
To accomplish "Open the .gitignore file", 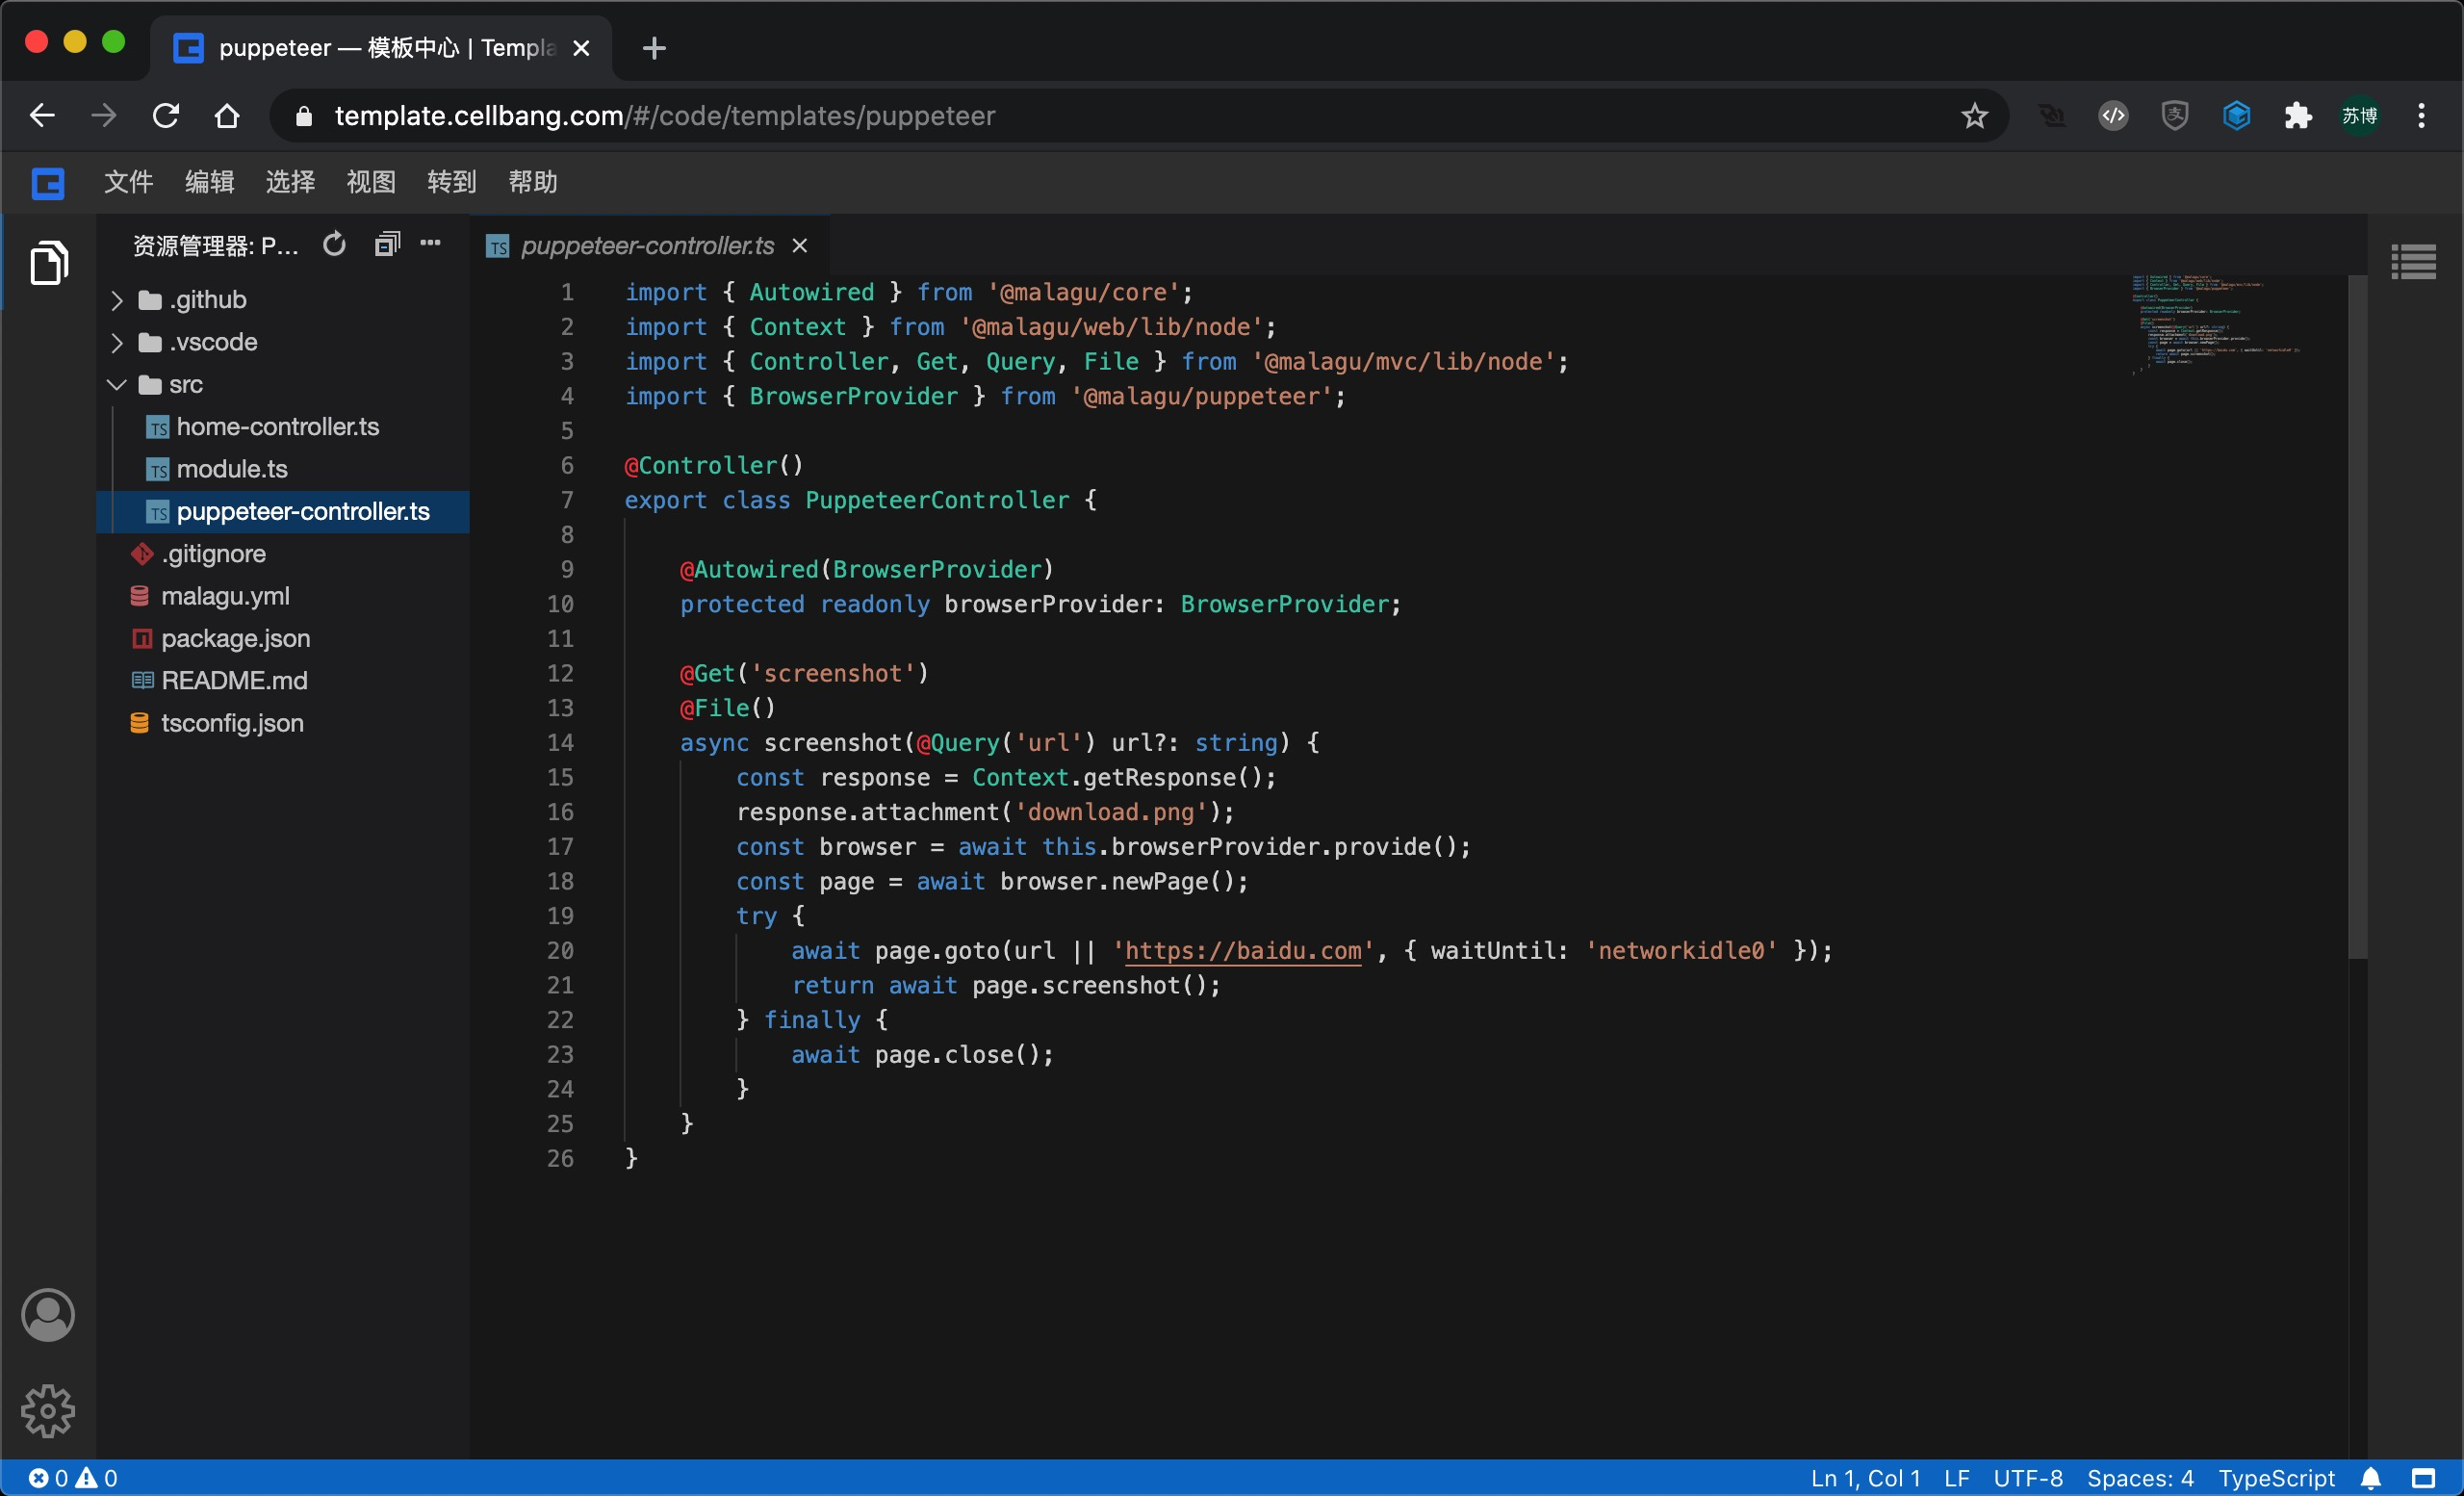I will (x=282, y=554).
